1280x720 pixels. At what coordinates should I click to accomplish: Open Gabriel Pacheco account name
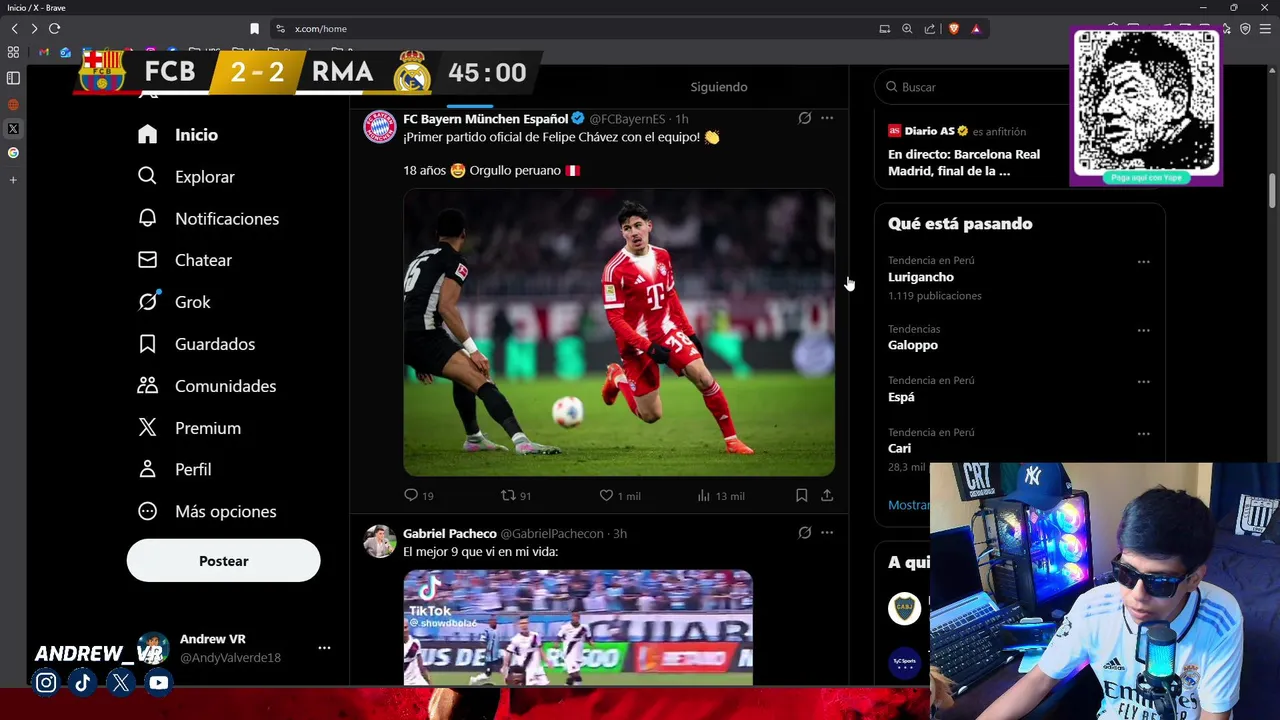coord(450,534)
